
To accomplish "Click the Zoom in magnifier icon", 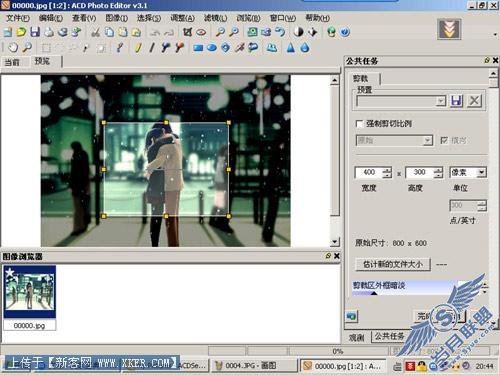I will 220,32.
